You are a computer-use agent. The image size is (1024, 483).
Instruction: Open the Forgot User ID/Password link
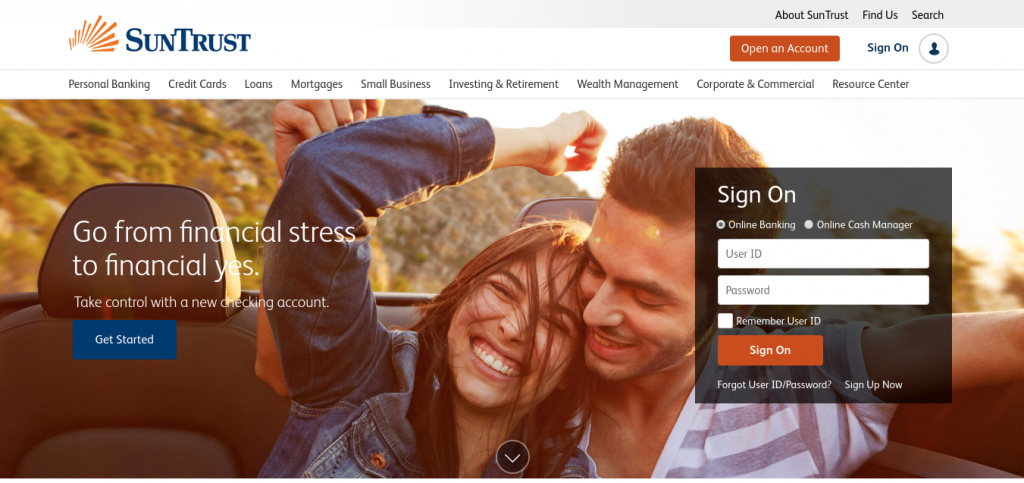click(774, 385)
